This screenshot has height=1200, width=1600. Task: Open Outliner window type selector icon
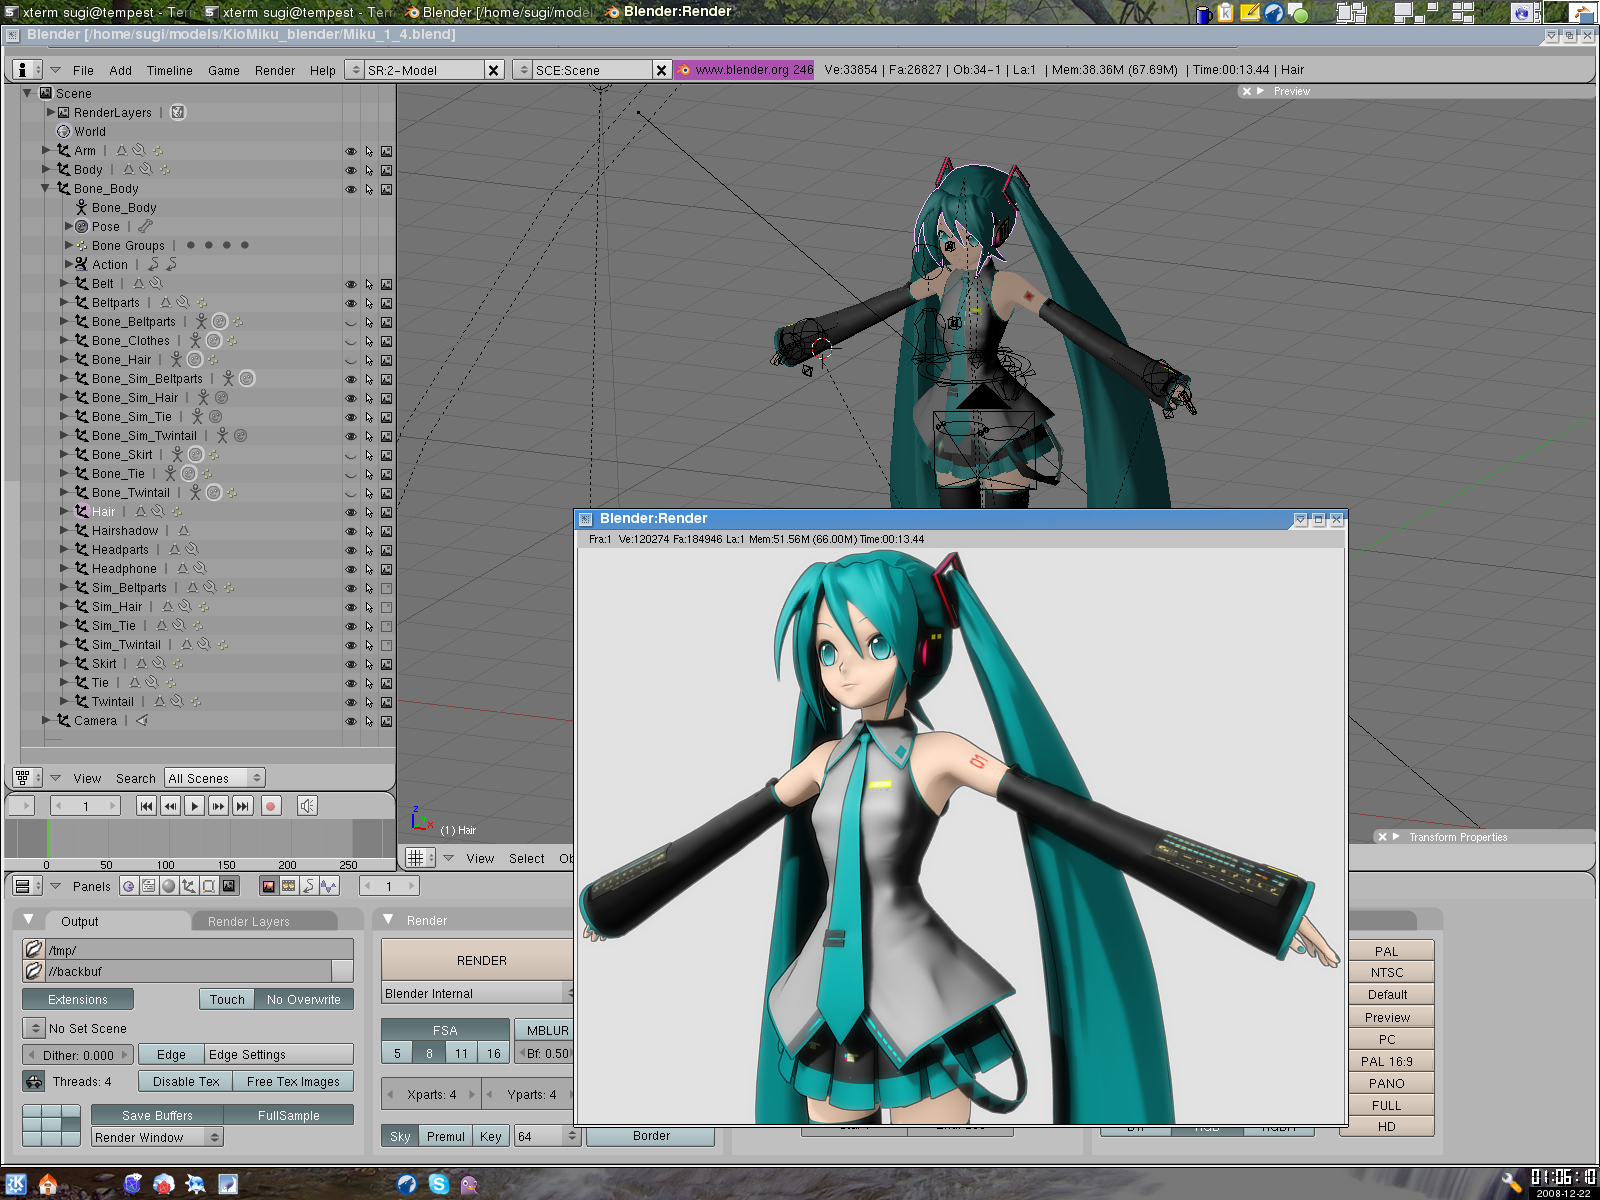click(27, 778)
